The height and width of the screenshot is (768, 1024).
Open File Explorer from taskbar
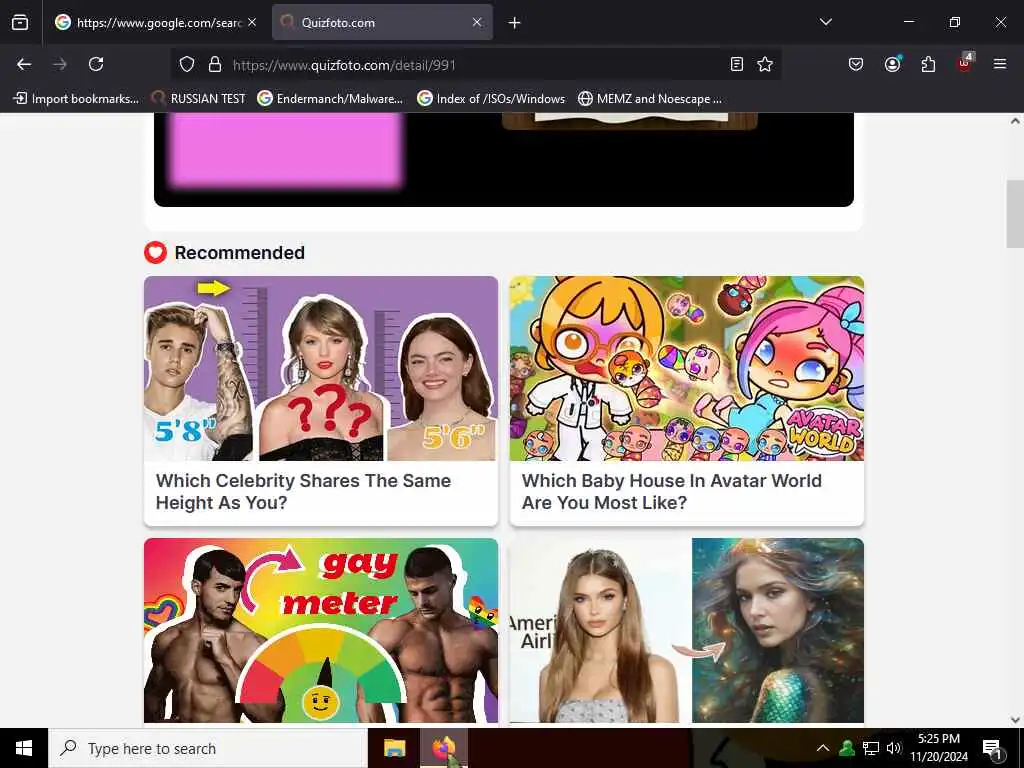click(x=394, y=748)
